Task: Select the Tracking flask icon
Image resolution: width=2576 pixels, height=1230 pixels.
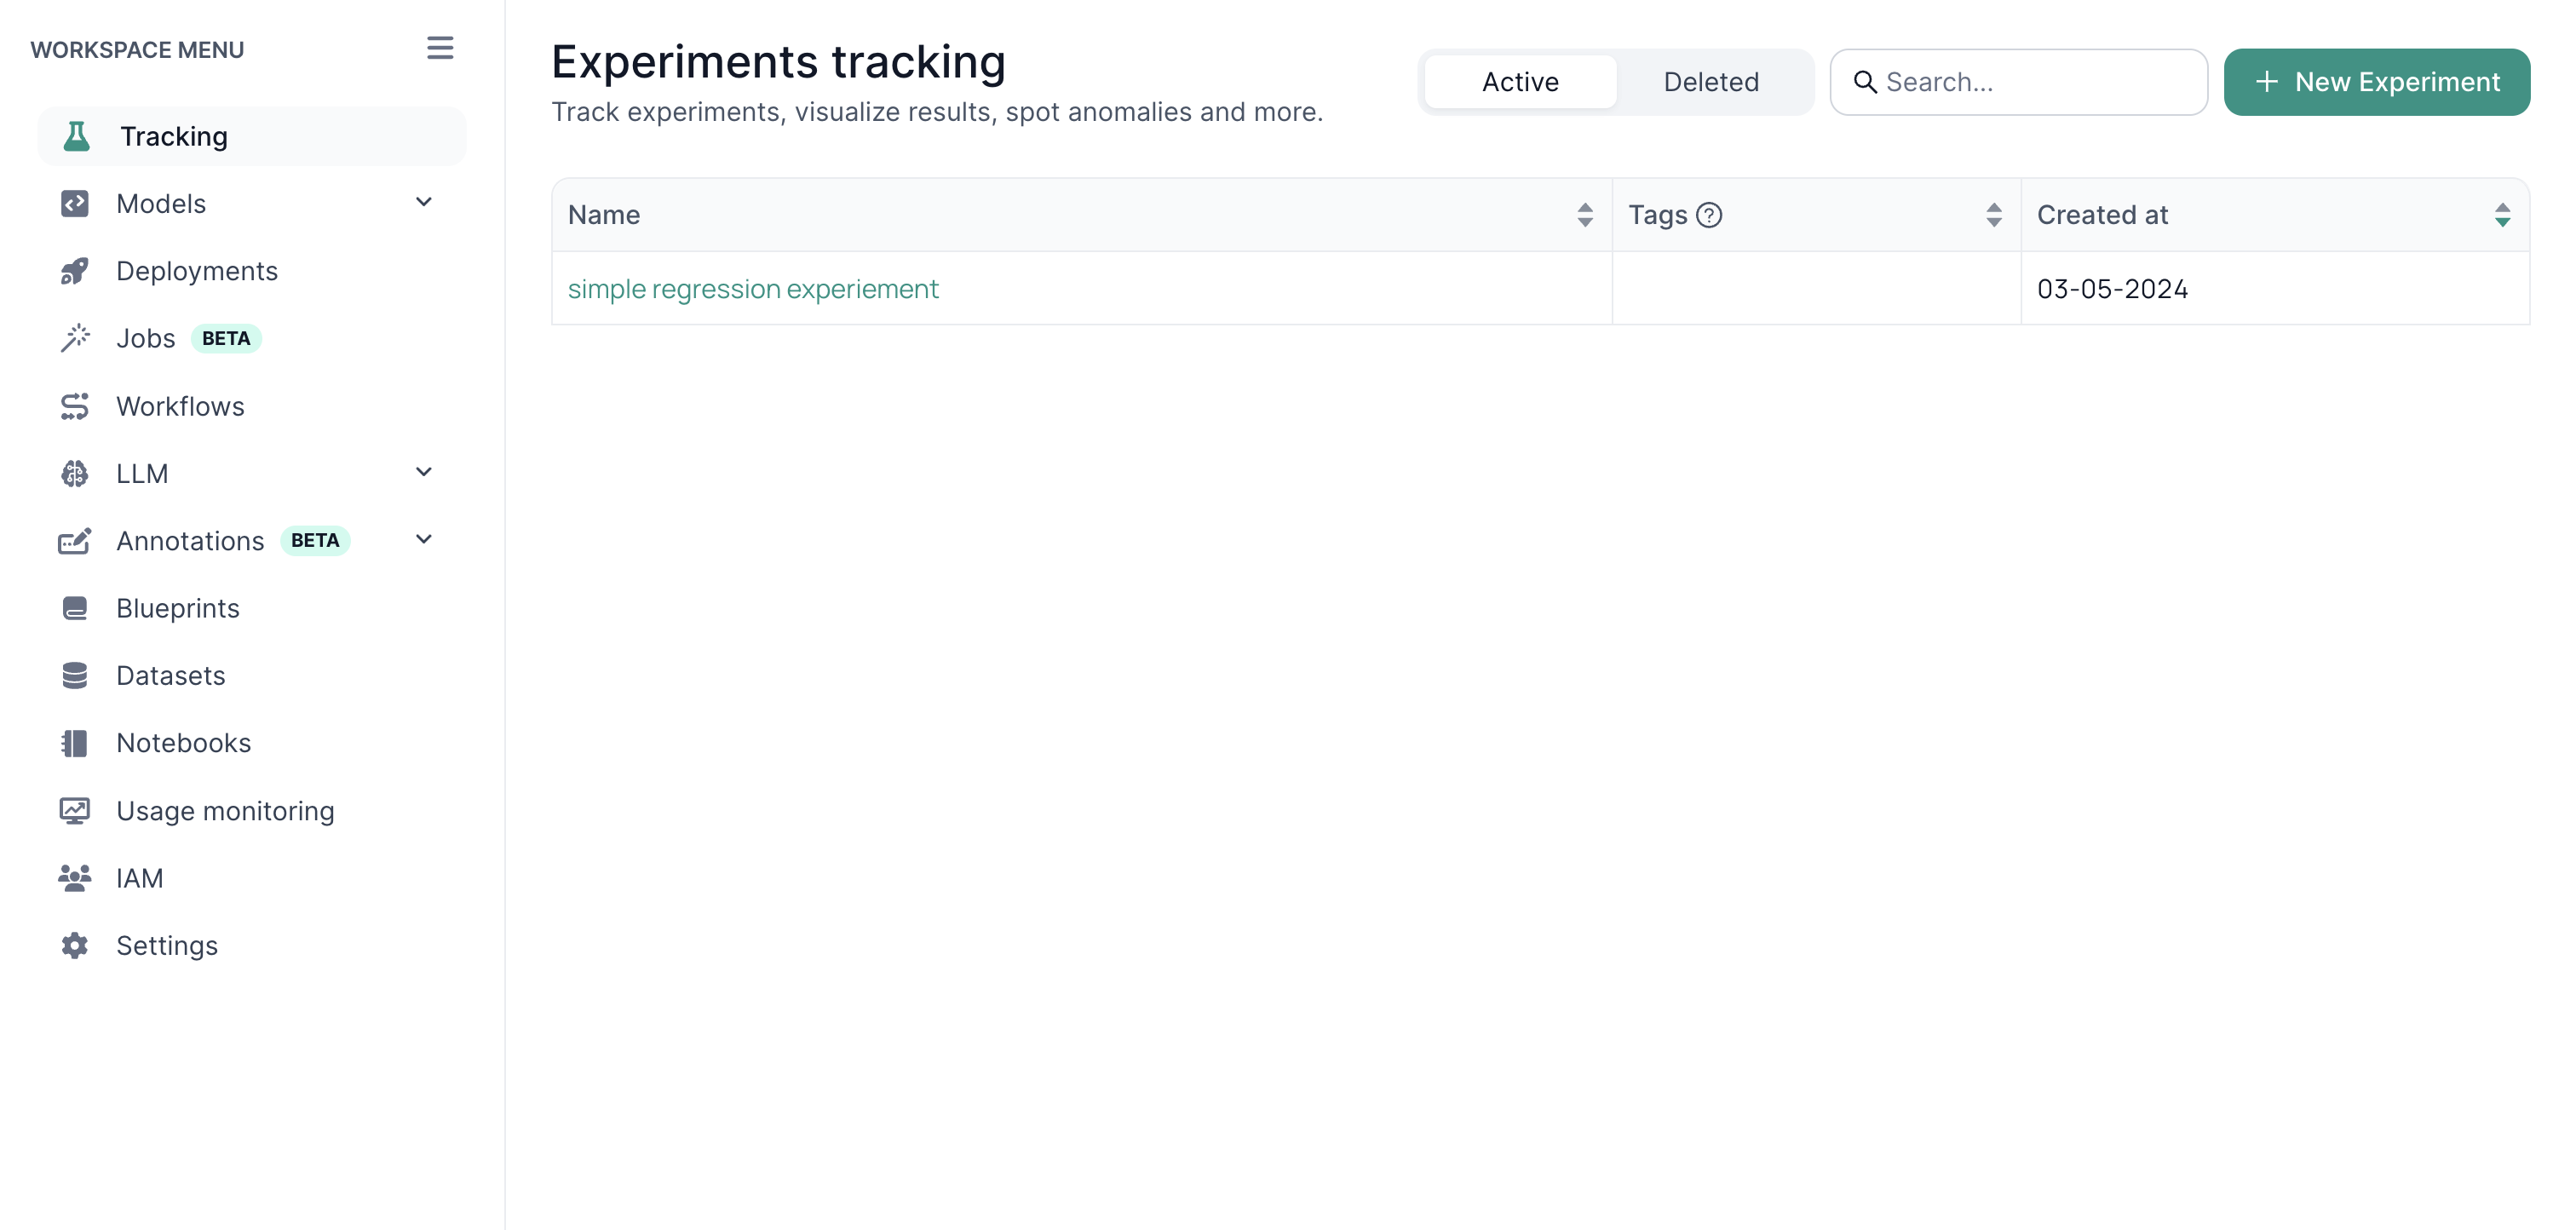Action: (x=75, y=136)
